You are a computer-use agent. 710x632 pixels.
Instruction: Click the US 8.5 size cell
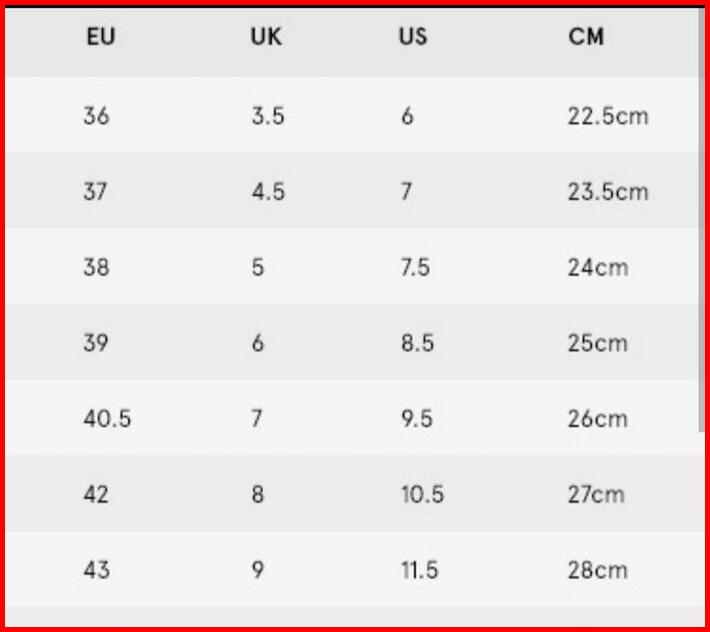(416, 343)
